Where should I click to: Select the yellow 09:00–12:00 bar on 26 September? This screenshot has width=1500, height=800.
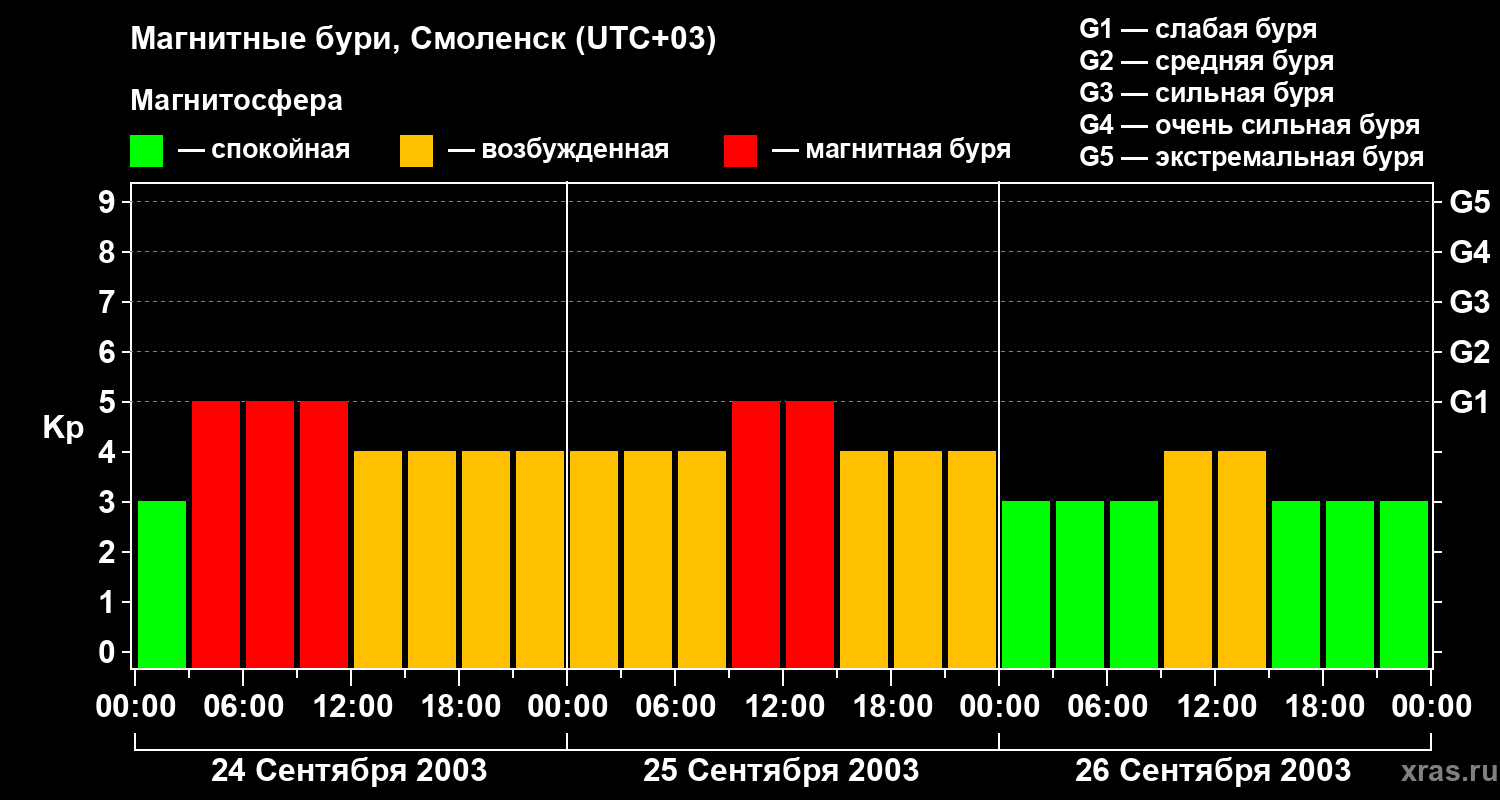(x=1188, y=560)
